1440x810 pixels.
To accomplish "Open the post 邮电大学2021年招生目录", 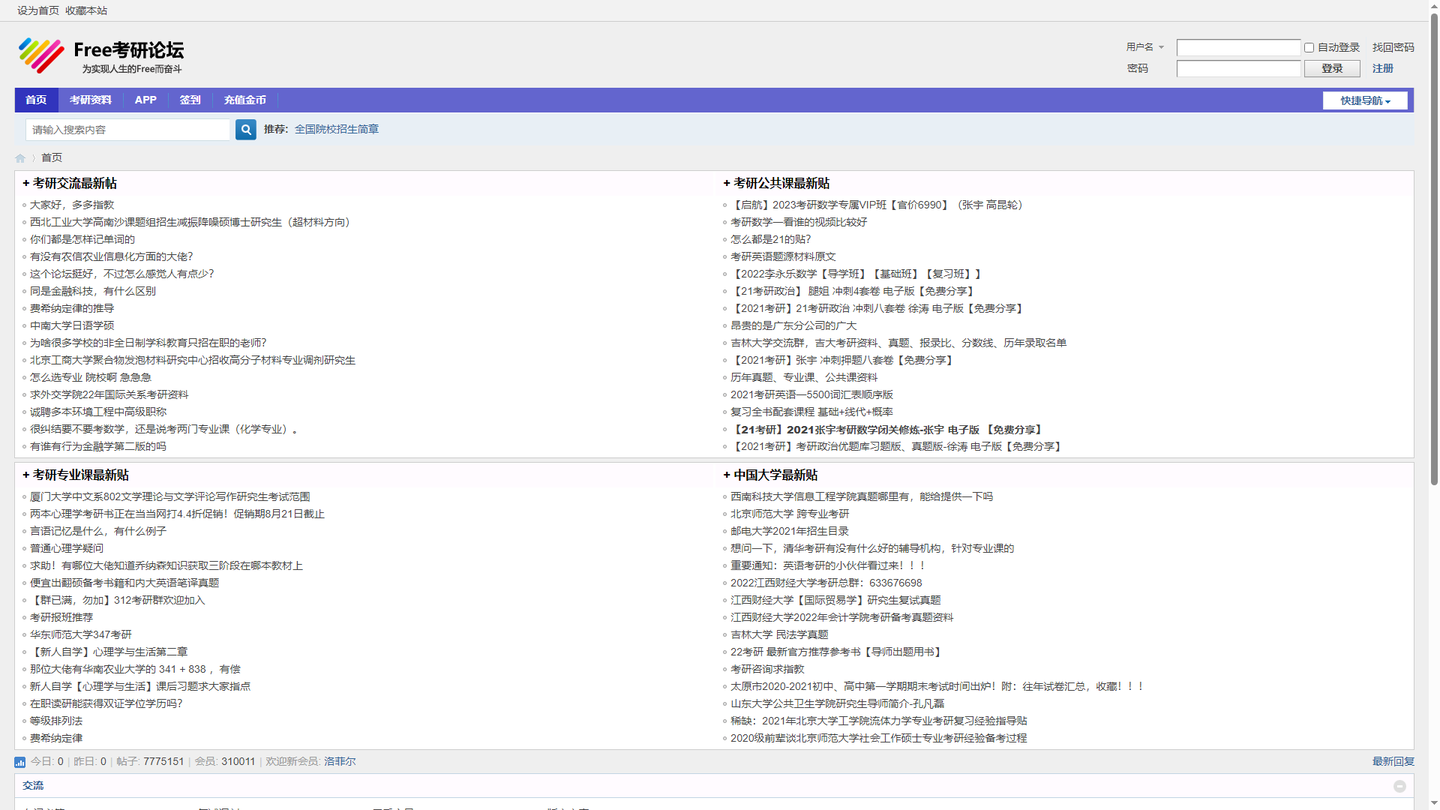I will (x=790, y=531).
